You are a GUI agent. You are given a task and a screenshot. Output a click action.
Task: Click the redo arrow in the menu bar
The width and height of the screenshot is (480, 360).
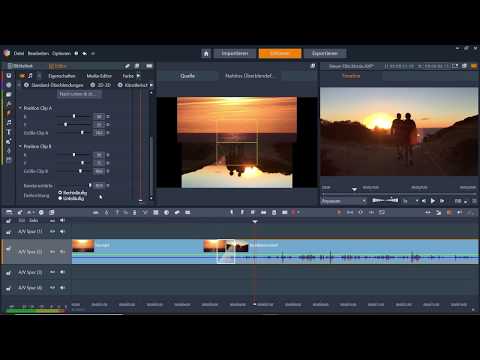click(x=93, y=53)
